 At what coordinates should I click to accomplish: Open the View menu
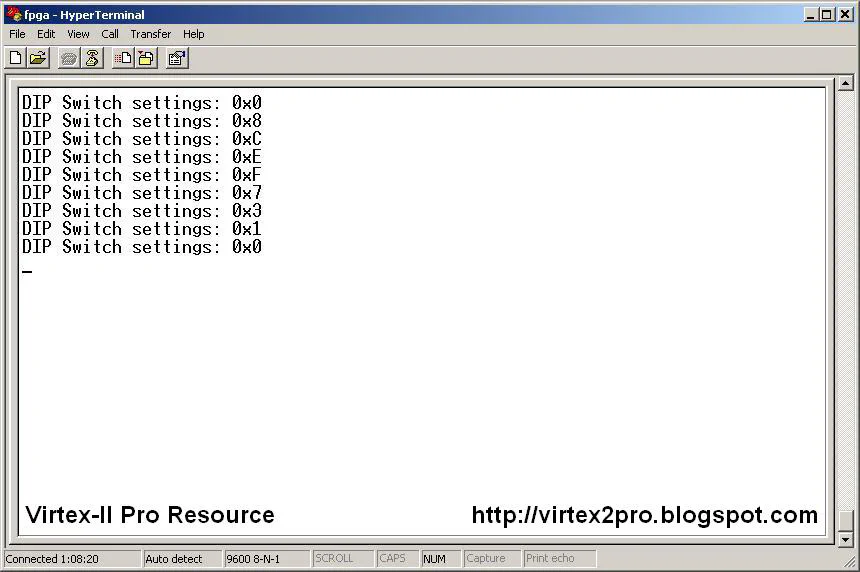click(x=78, y=34)
